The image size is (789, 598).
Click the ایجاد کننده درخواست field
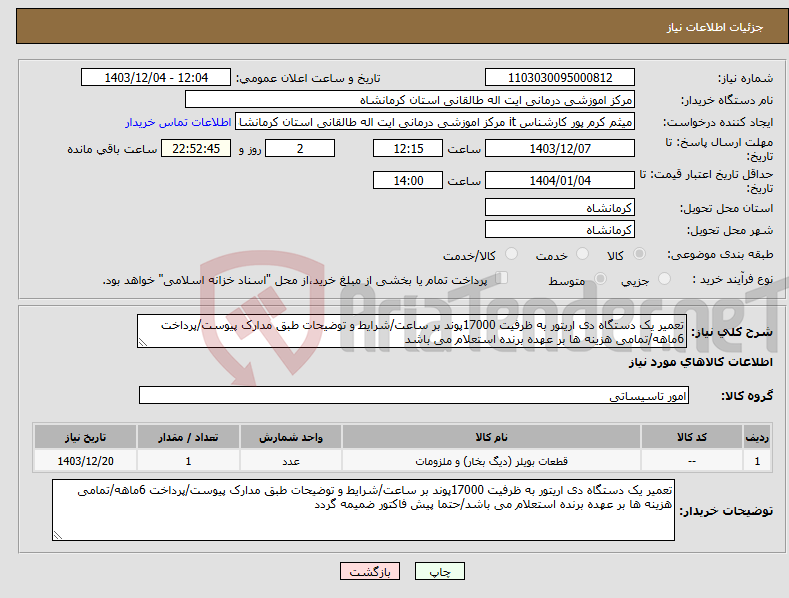(435, 122)
